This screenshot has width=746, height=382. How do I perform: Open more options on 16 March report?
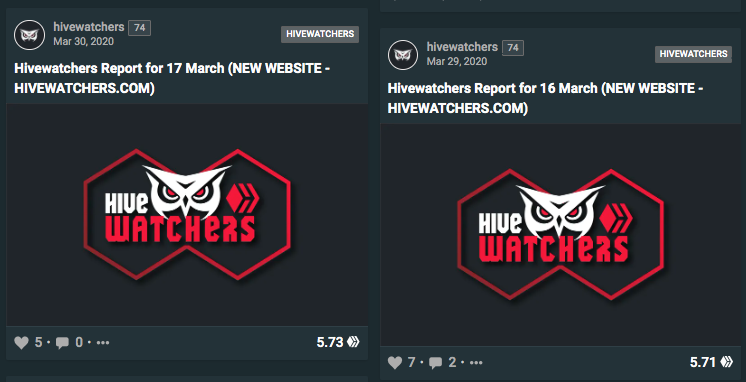pos(476,362)
